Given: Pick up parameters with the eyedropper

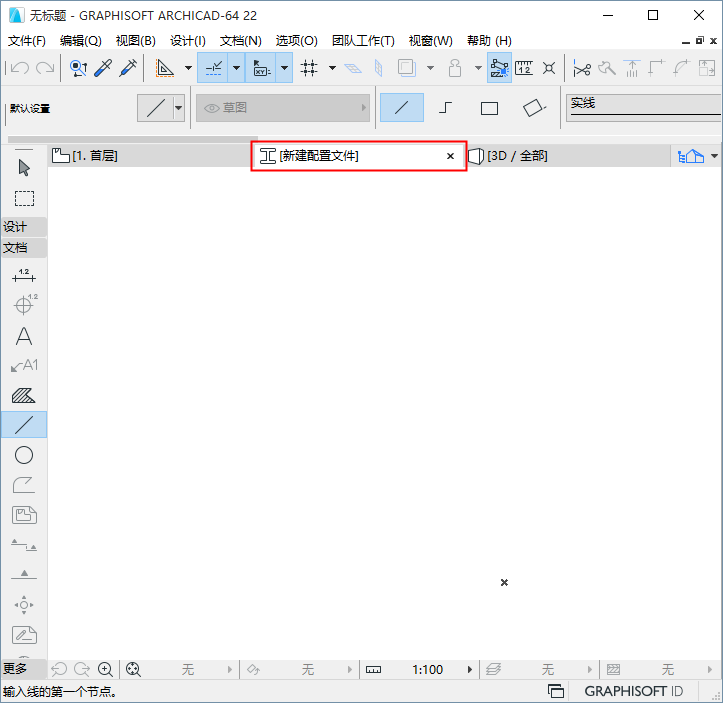Looking at the screenshot, I should tap(103, 68).
